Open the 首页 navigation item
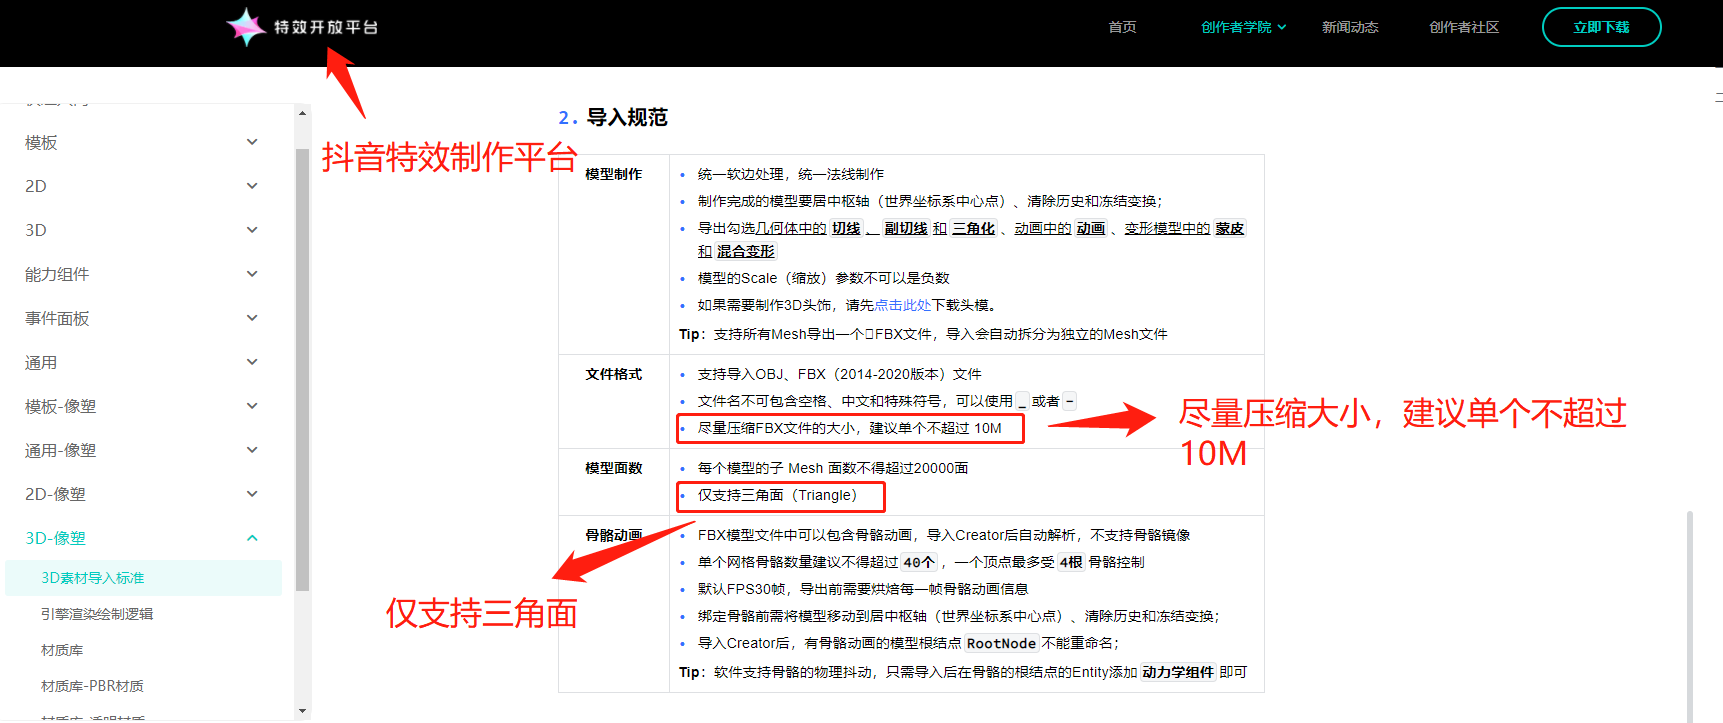 click(x=1122, y=27)
